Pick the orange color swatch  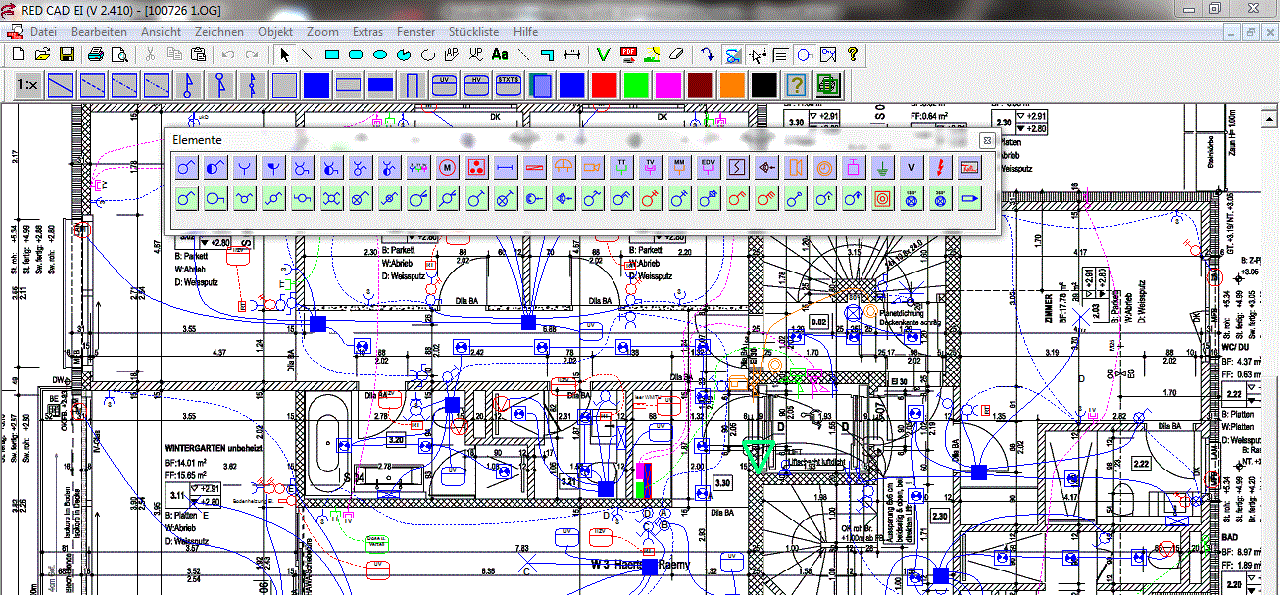point(732,85)
